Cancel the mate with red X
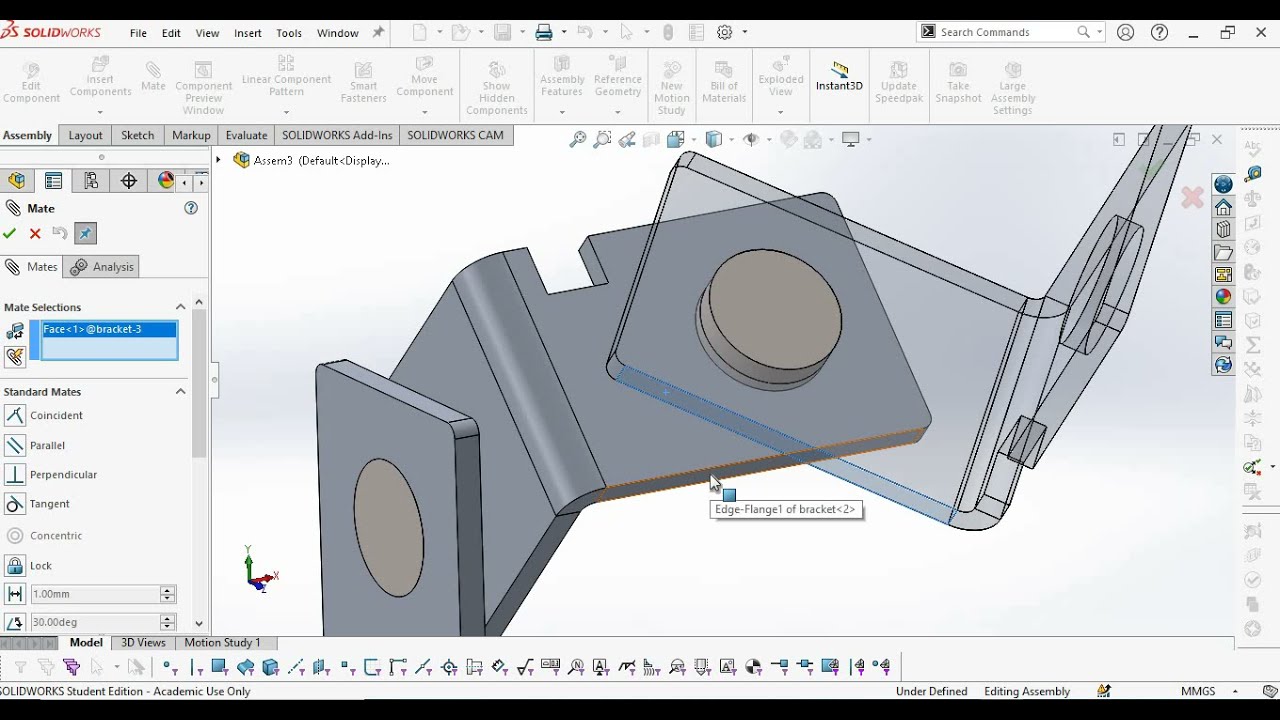This screenshot has height=720, width=1280. pos(35,233)
